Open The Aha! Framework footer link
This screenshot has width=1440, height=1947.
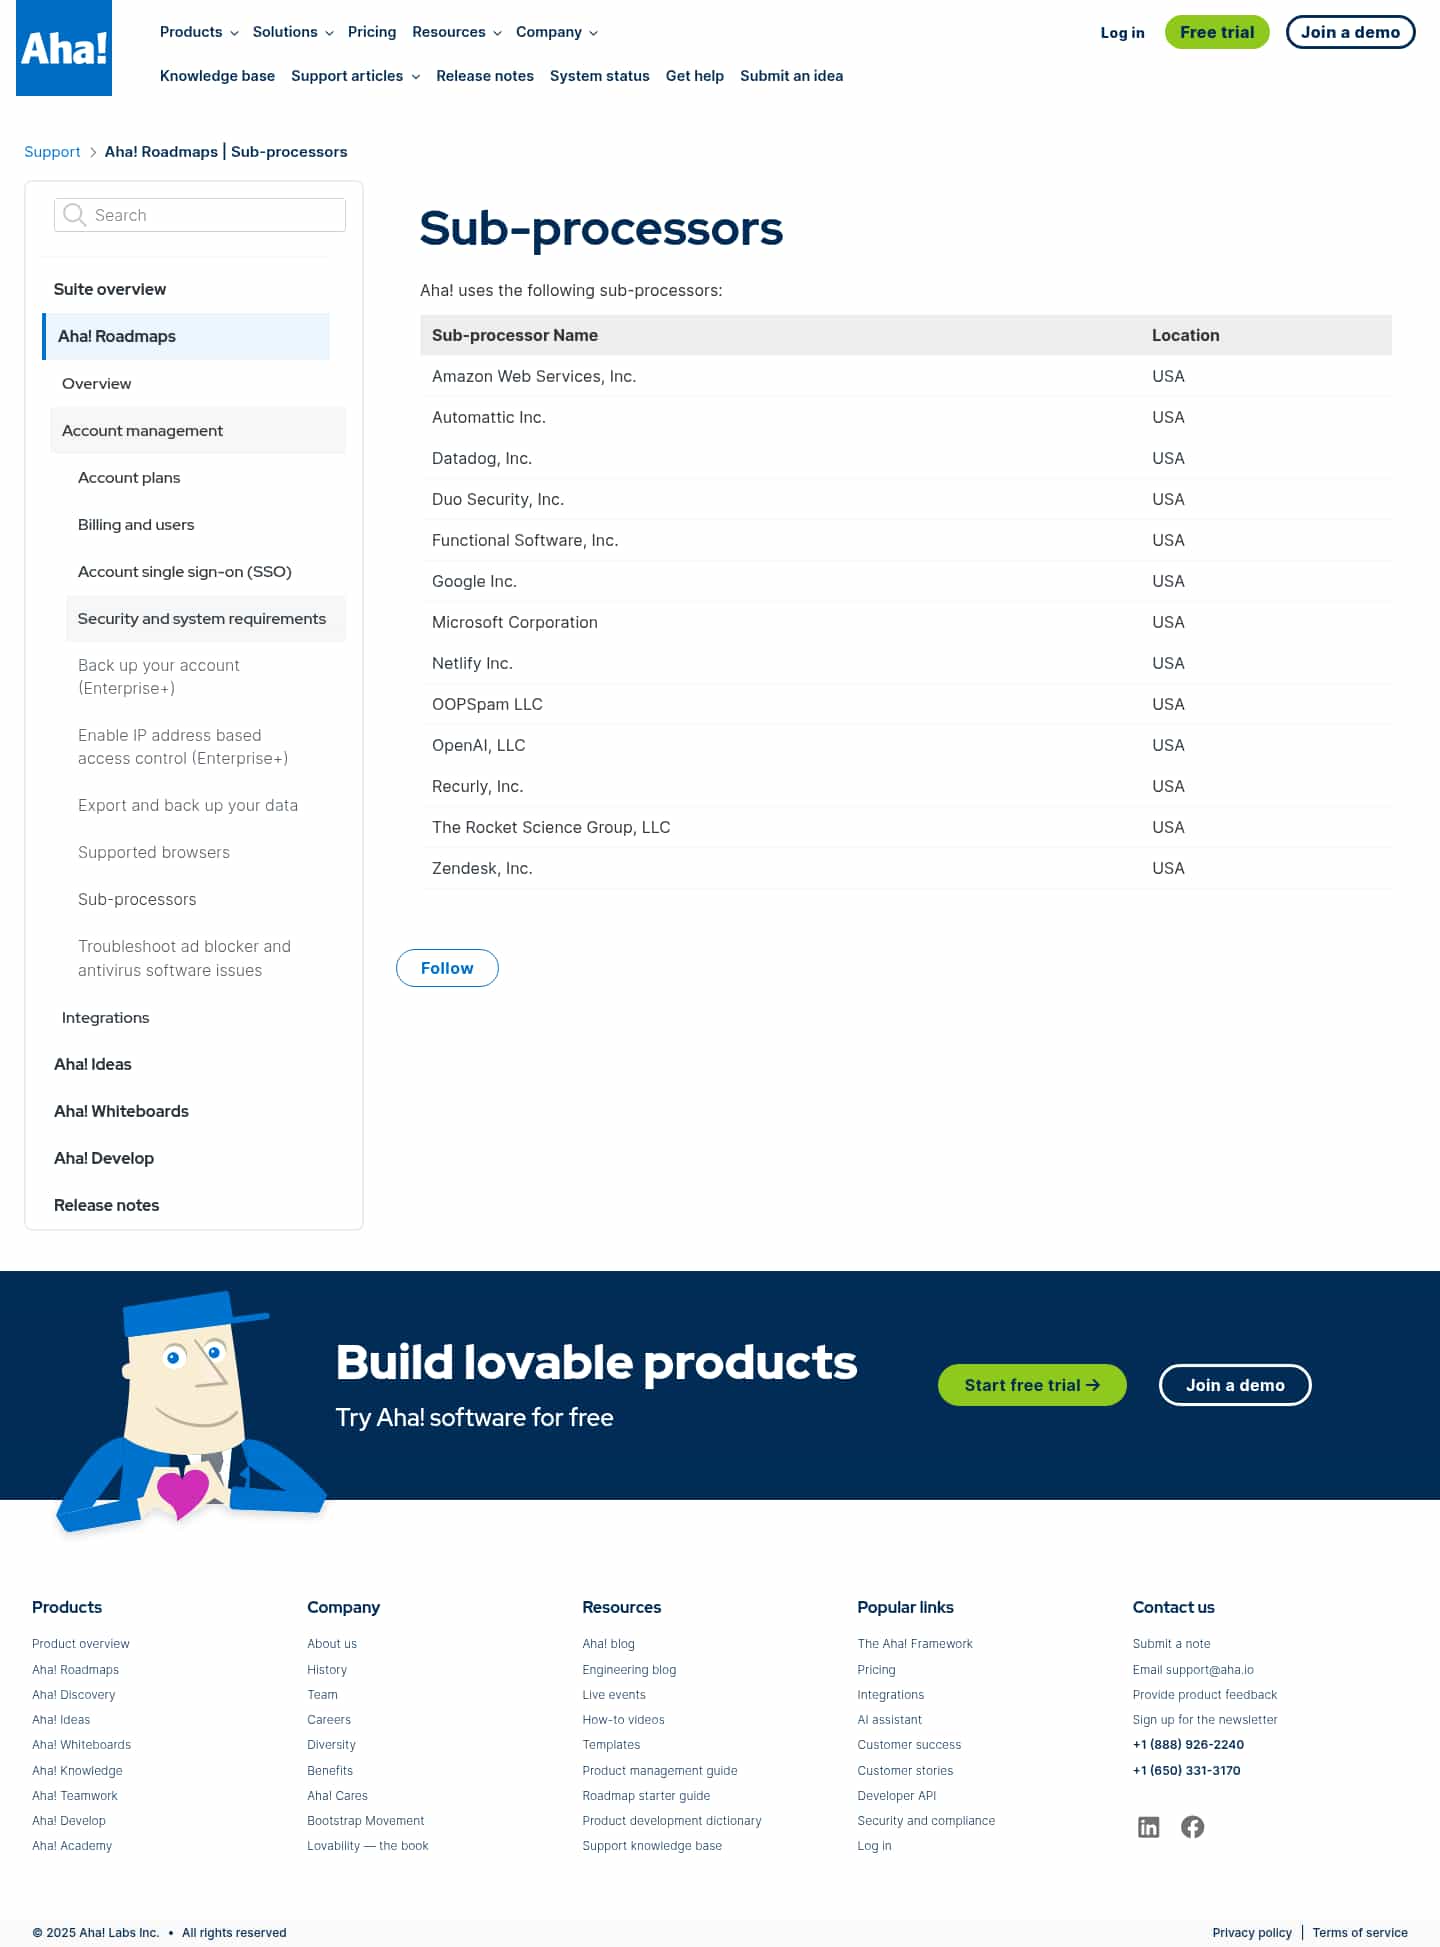[915, 1644]
